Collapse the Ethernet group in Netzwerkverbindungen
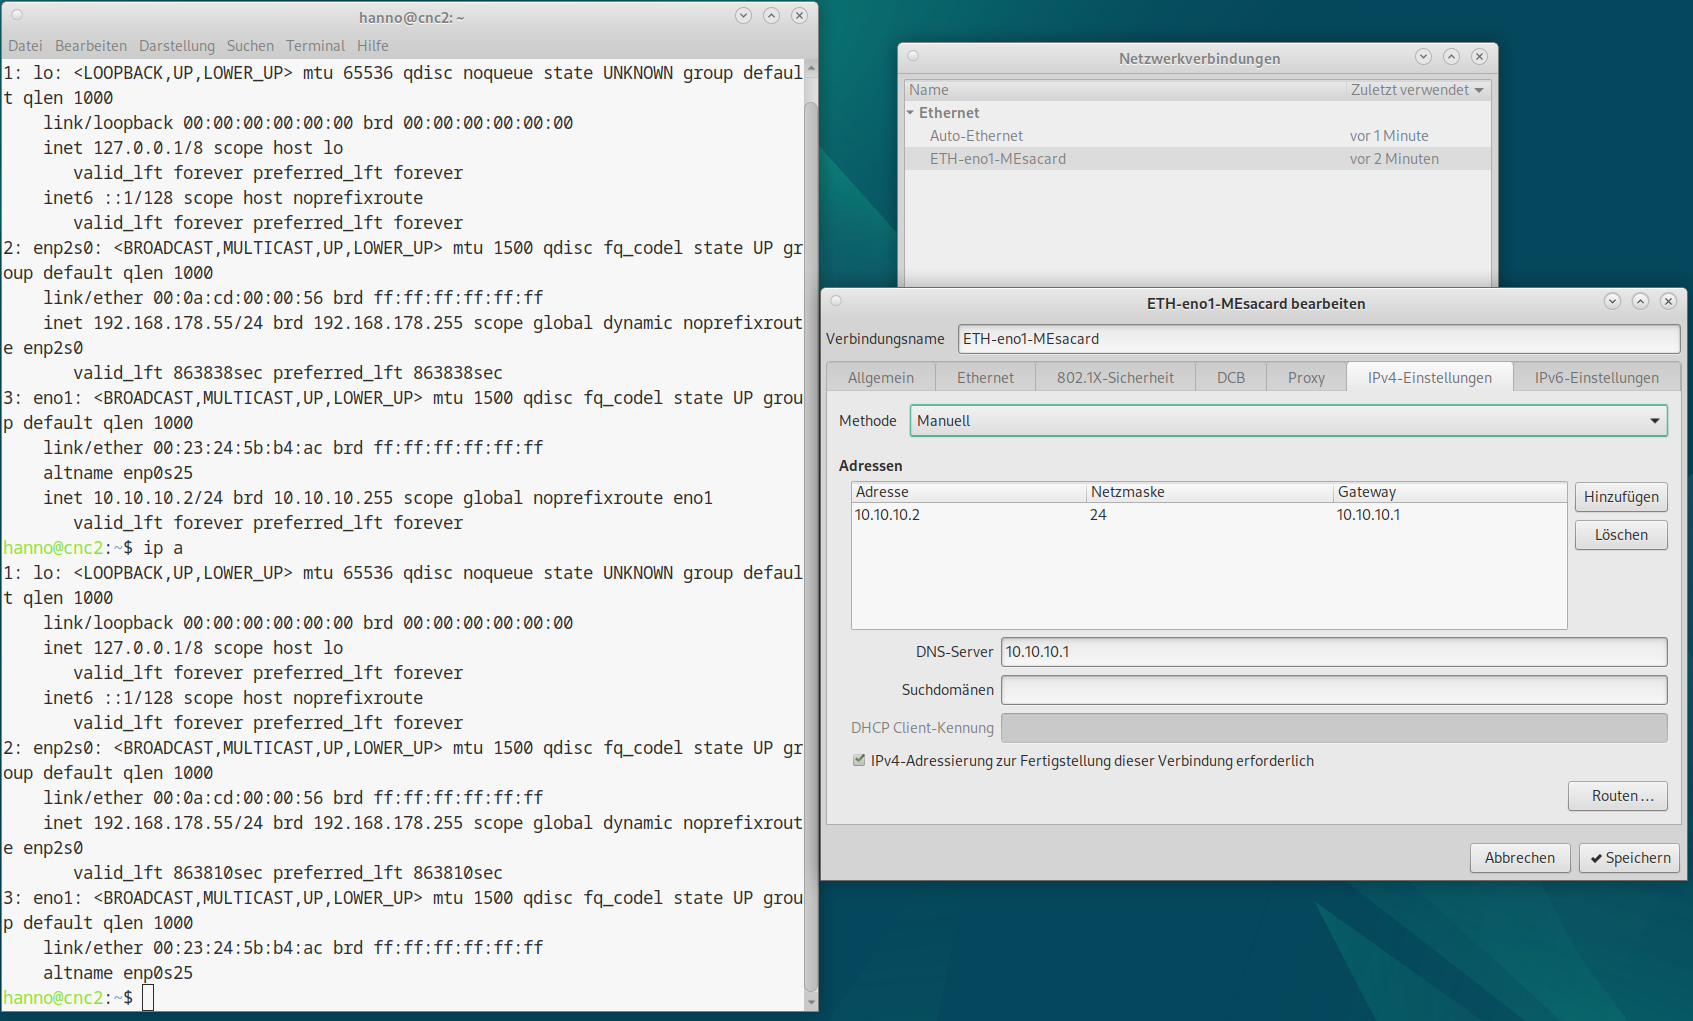Screen dimensions: 1693x1021 pyautogui.click(x=911, y=113)
